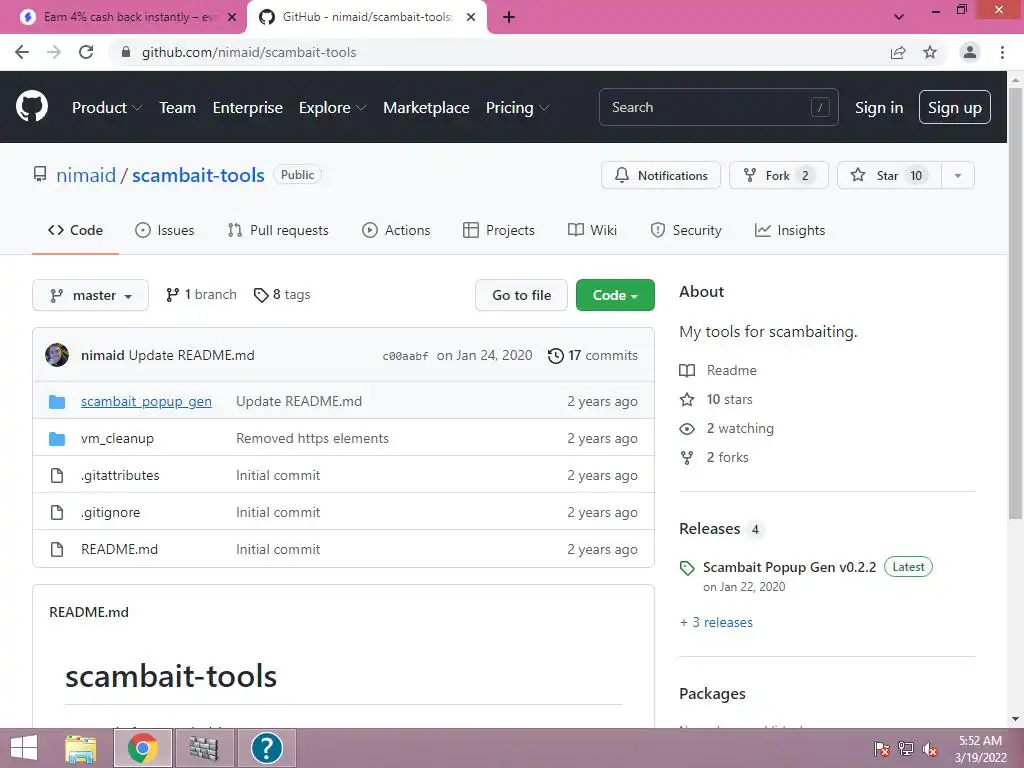Open Marketplace link
This screenshot has width=1024, height=768.
(426, 108)
